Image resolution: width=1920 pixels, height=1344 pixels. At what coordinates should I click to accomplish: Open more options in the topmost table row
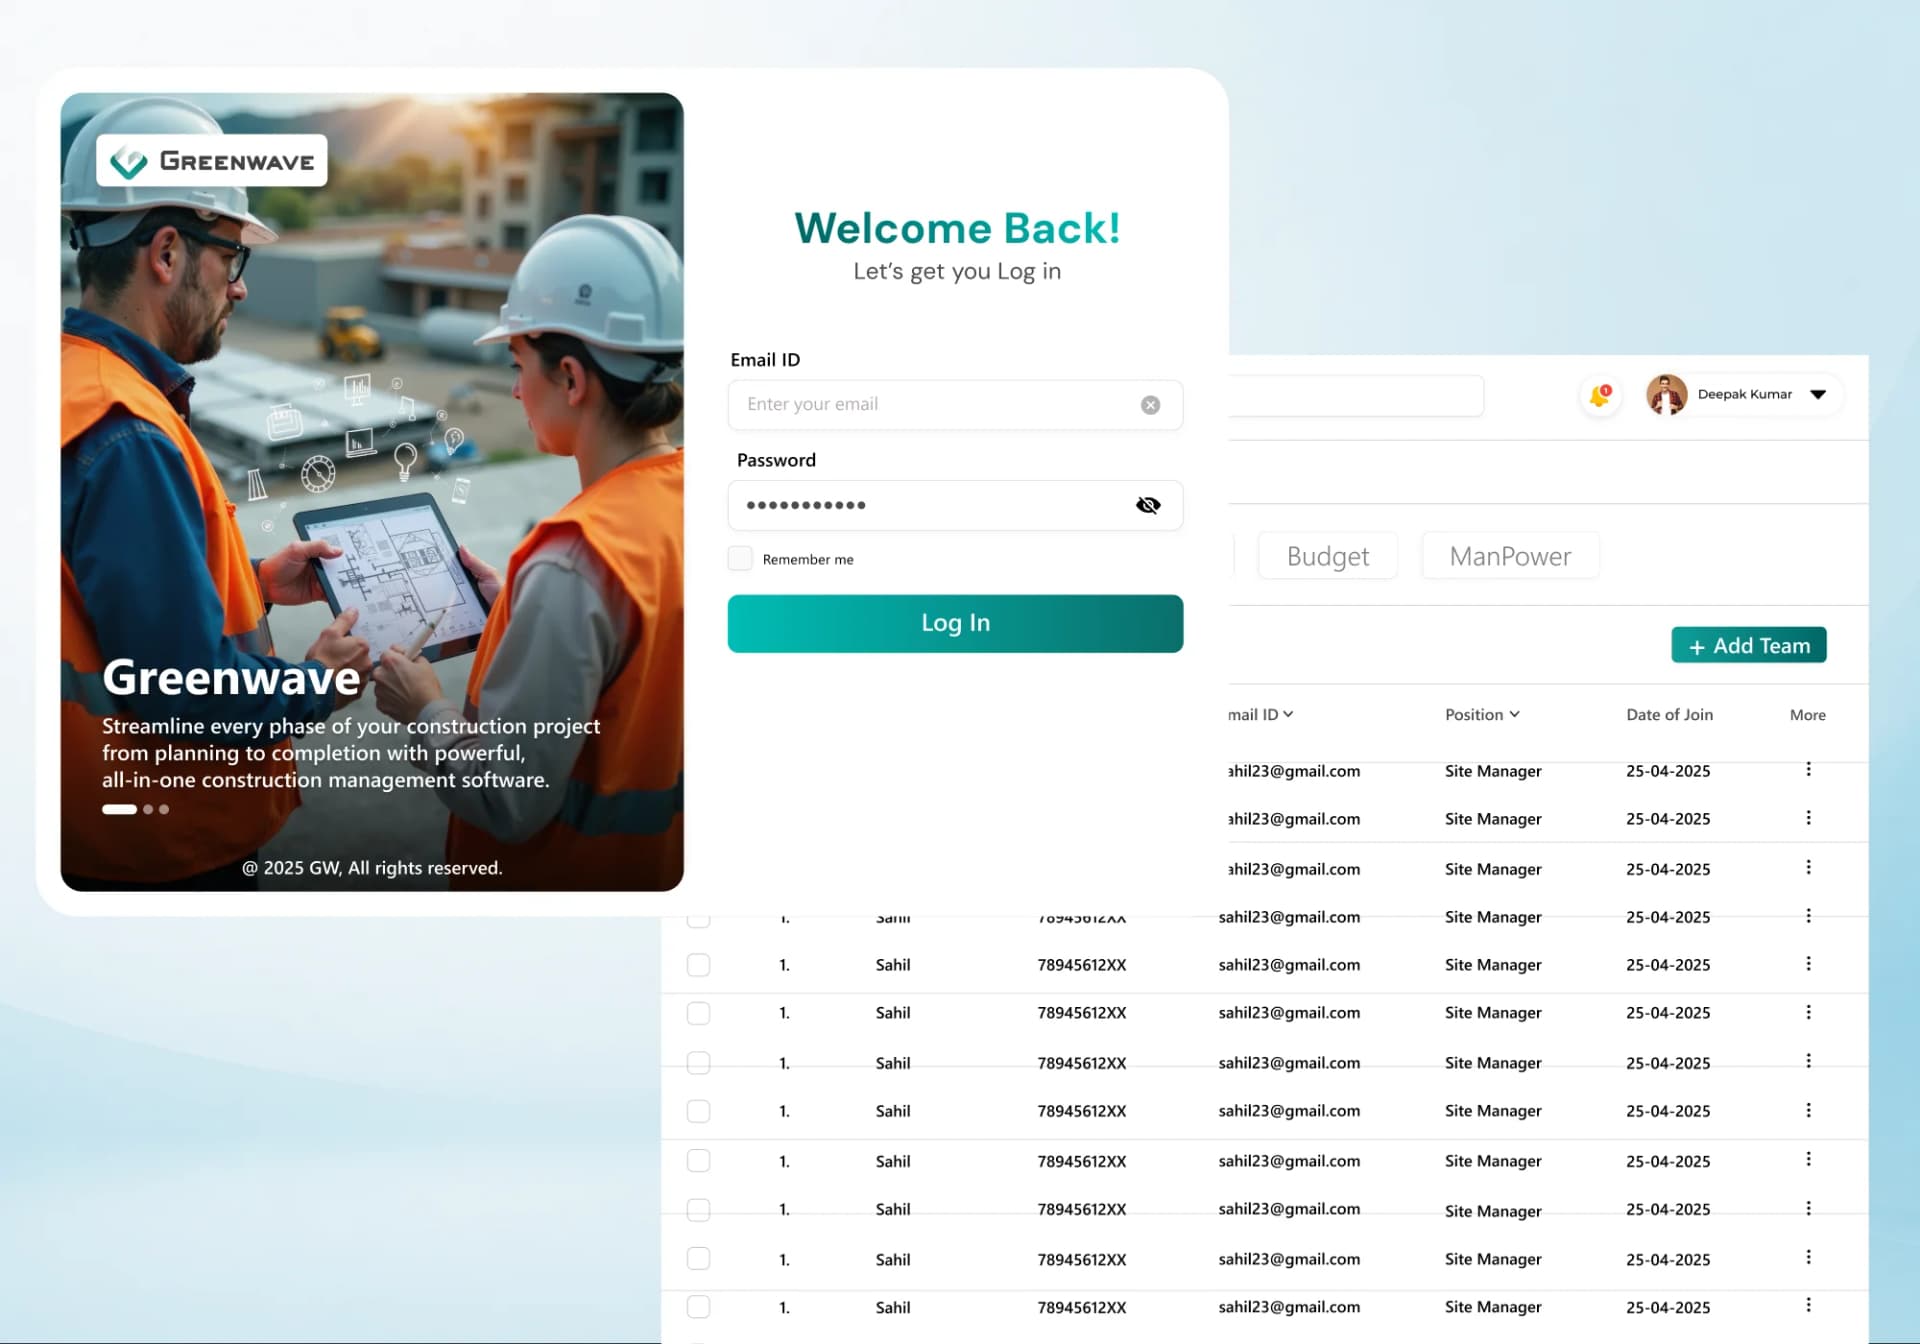coord(1808,769)
